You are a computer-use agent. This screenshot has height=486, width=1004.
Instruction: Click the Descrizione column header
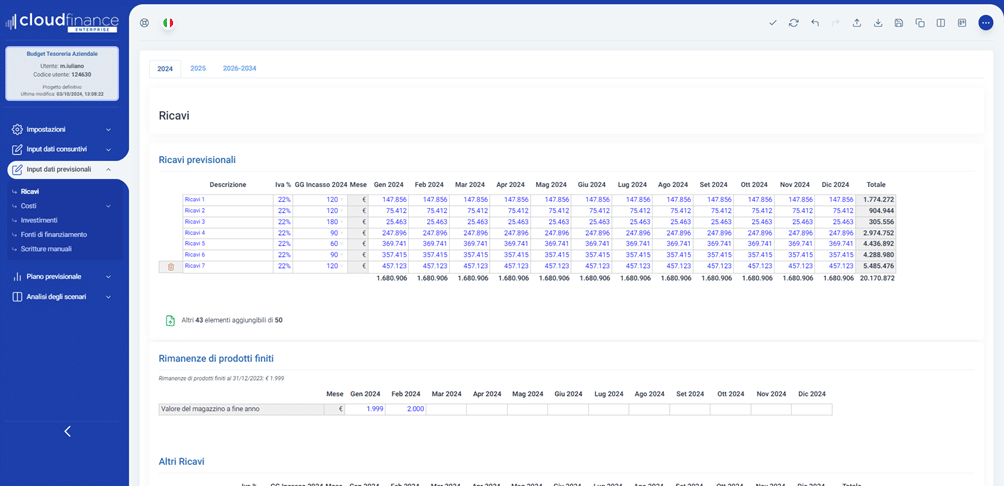tap(227, 184)
